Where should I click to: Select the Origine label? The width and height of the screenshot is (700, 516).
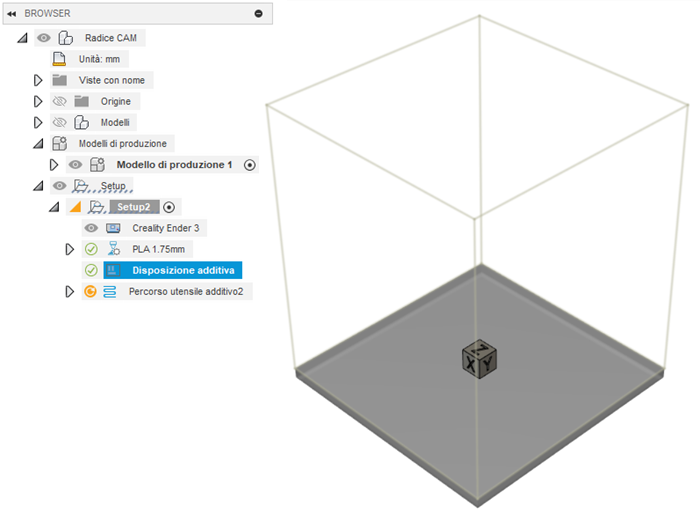pos(116,101)
